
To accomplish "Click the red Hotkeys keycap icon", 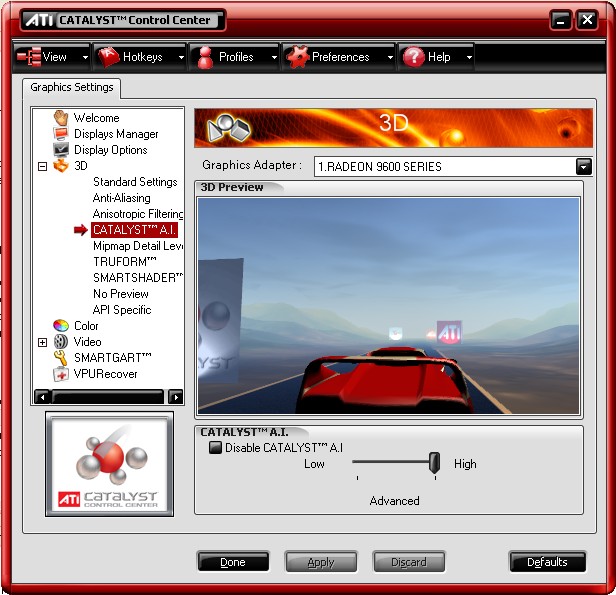I will [x=108, y=57].
